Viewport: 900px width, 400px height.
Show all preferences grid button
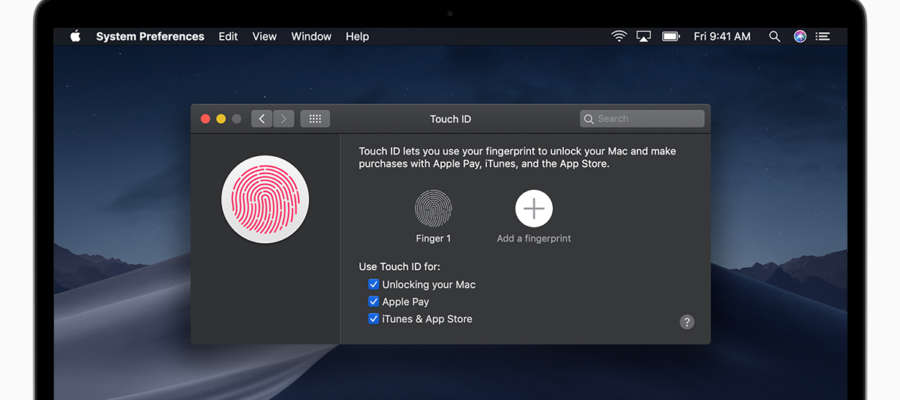point(315,119)
